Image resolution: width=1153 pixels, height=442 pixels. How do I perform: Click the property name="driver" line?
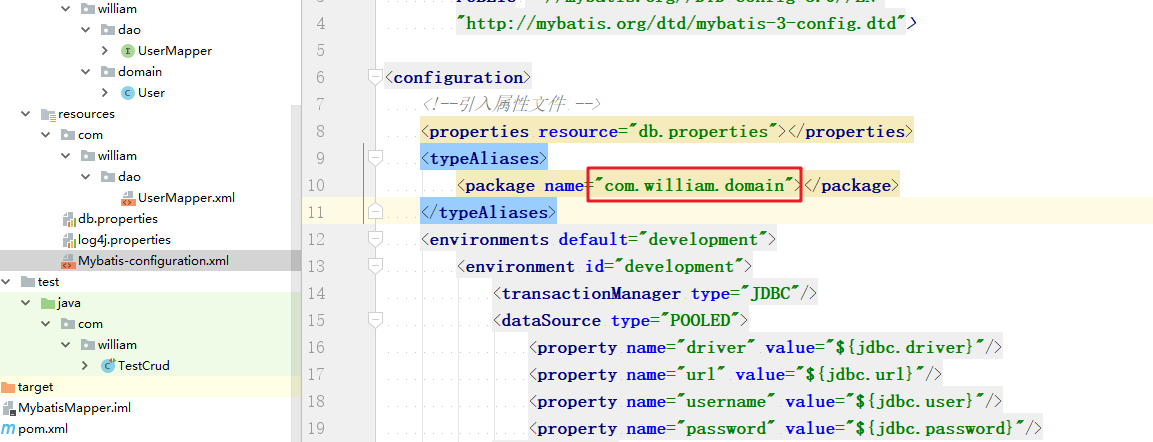point(765,347)
